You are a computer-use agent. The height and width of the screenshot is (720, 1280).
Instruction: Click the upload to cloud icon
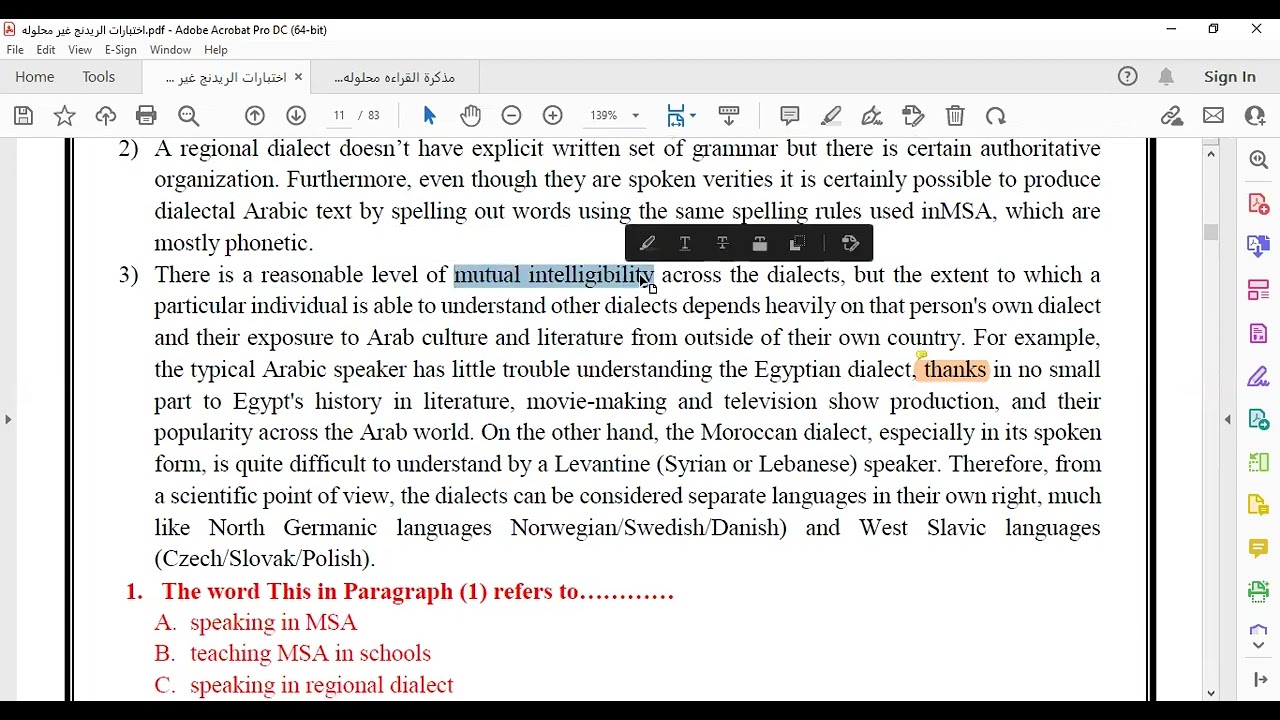coord(105,116)
